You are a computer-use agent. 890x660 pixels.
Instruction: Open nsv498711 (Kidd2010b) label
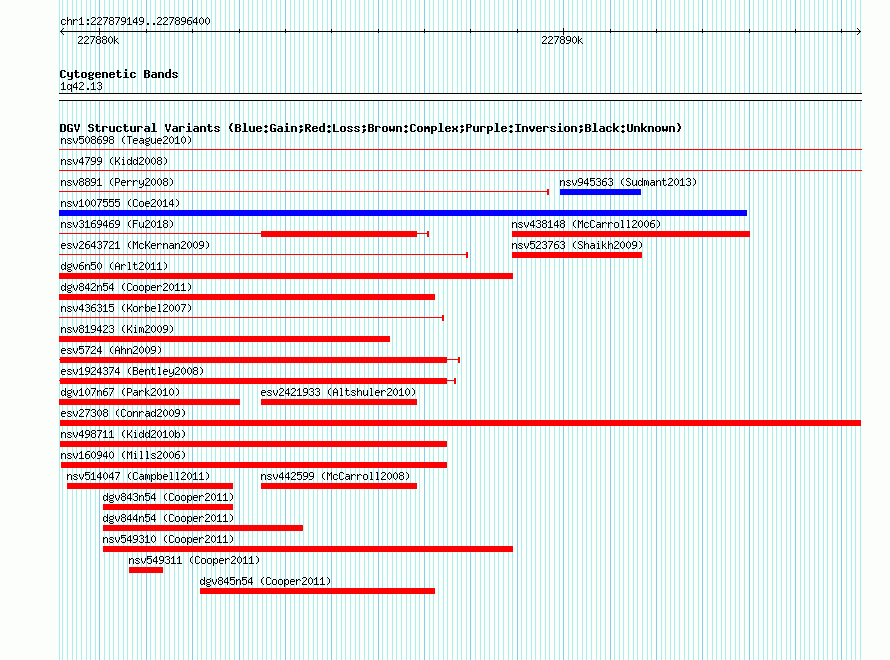tap(123, 434)
